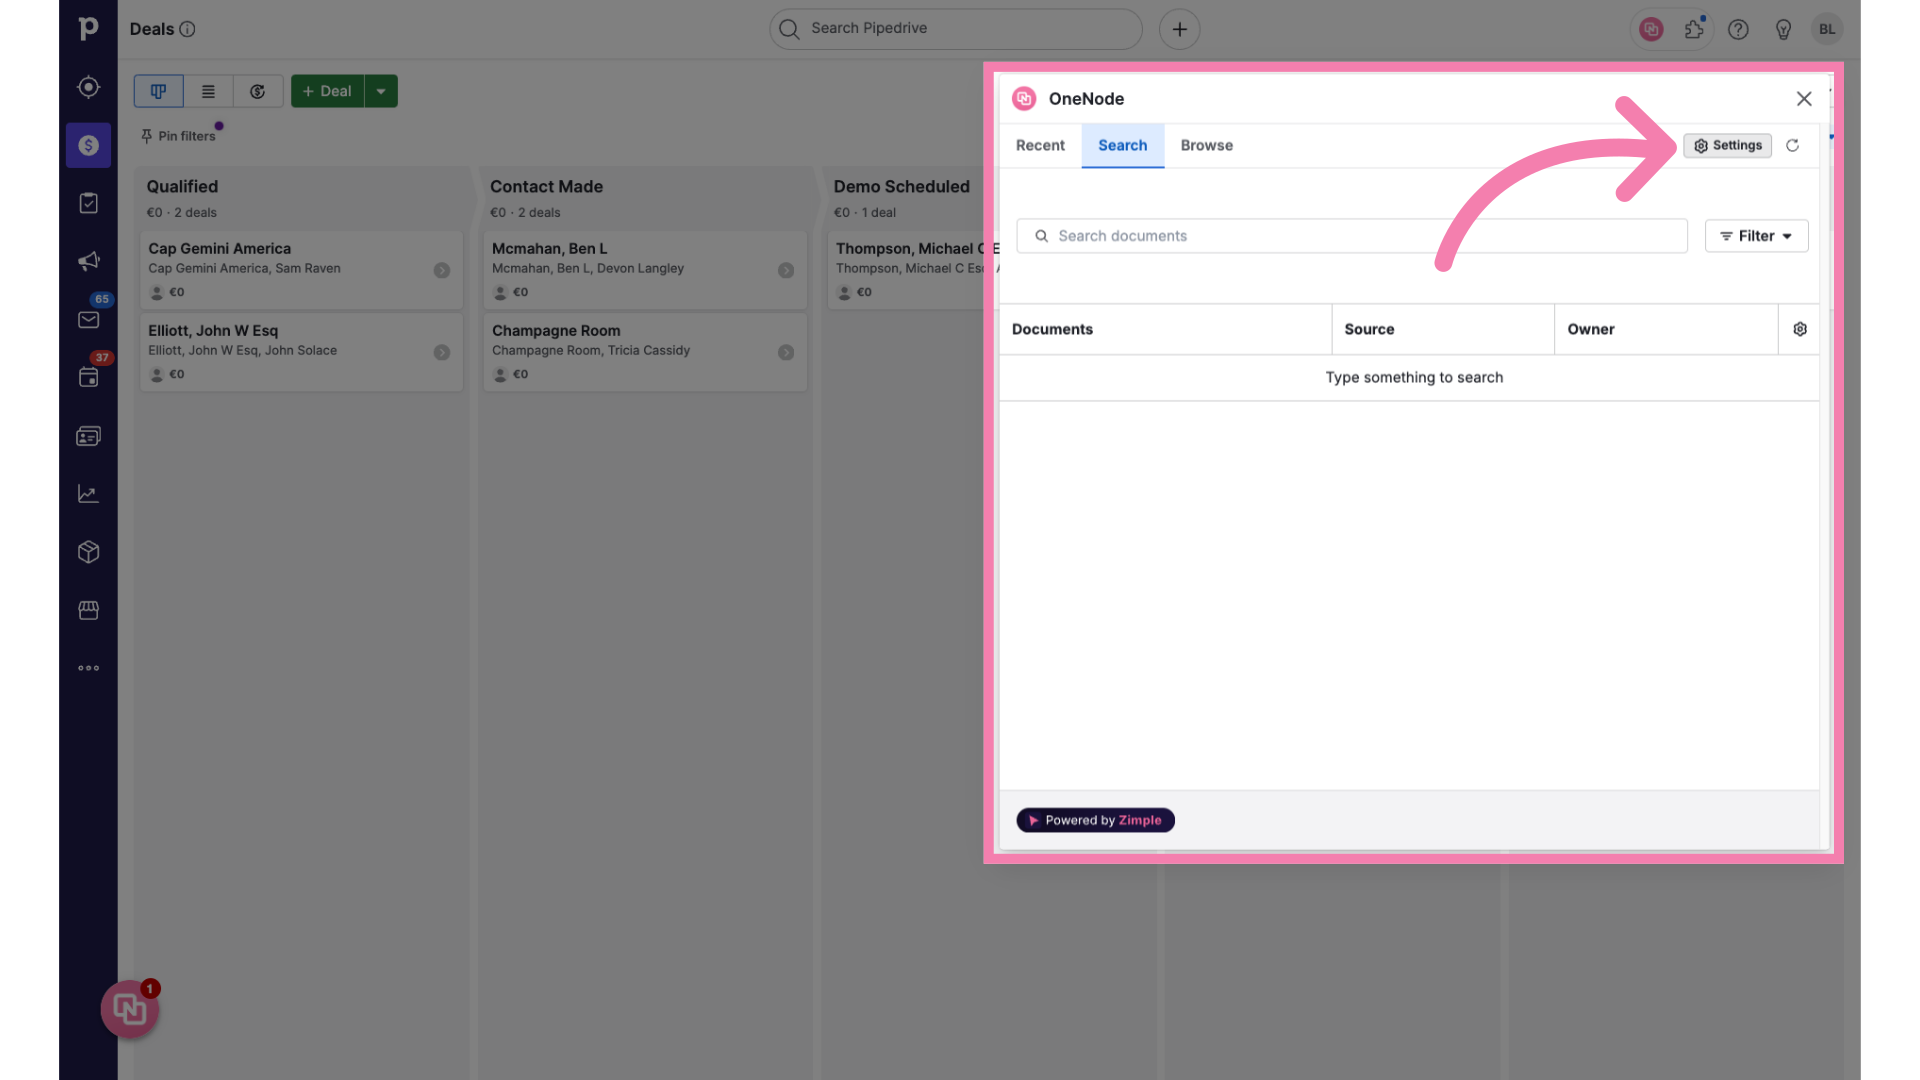This screenshot has height=1080, width=1920.
Task: Open Projects clipboard icon in sidebar
Action: click(x=88, y=203)
